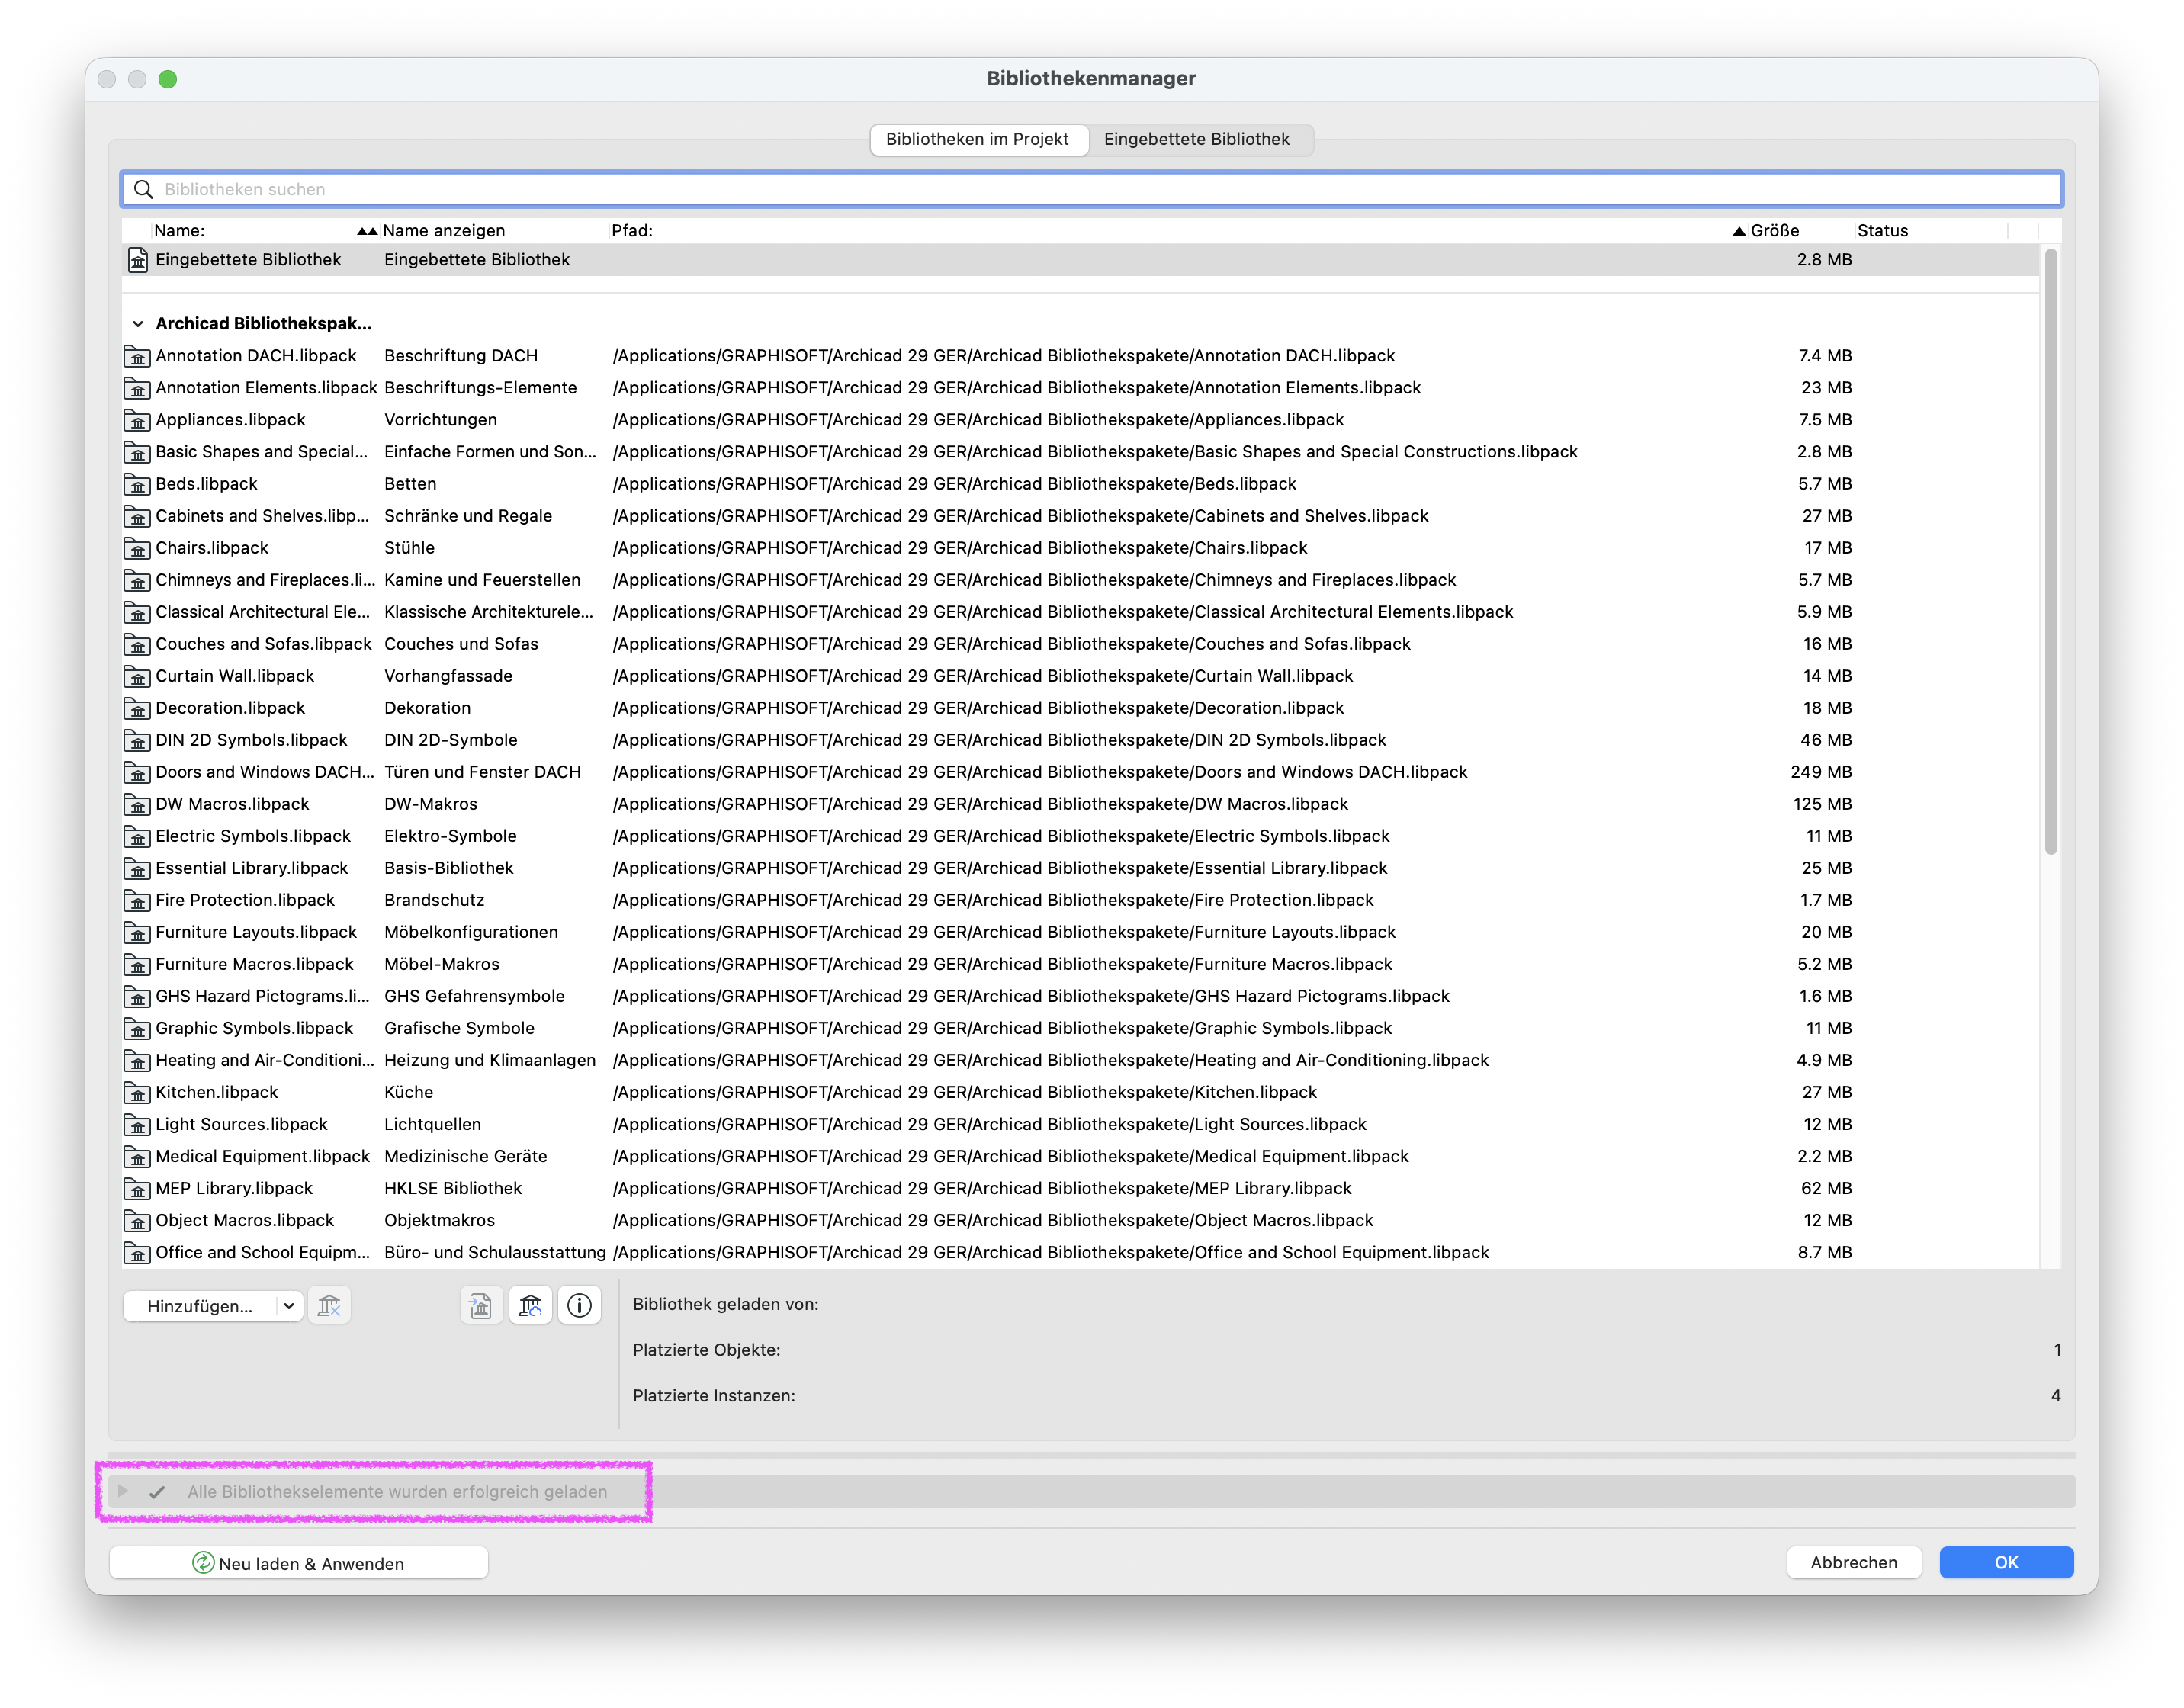2184x1708 pixels.
Task: Click path ending in Furniture Layouts.libpack
Action: click(1004, 932)
